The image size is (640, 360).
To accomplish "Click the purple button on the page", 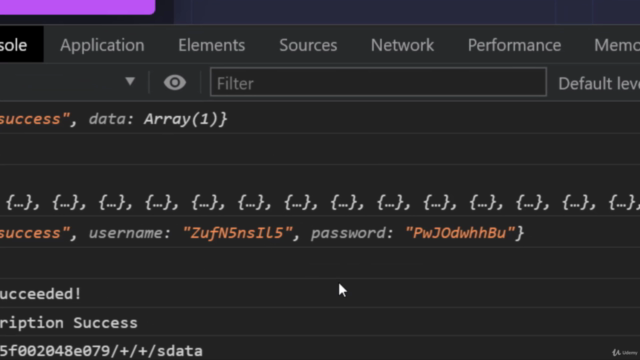I will tap(78, 7).
